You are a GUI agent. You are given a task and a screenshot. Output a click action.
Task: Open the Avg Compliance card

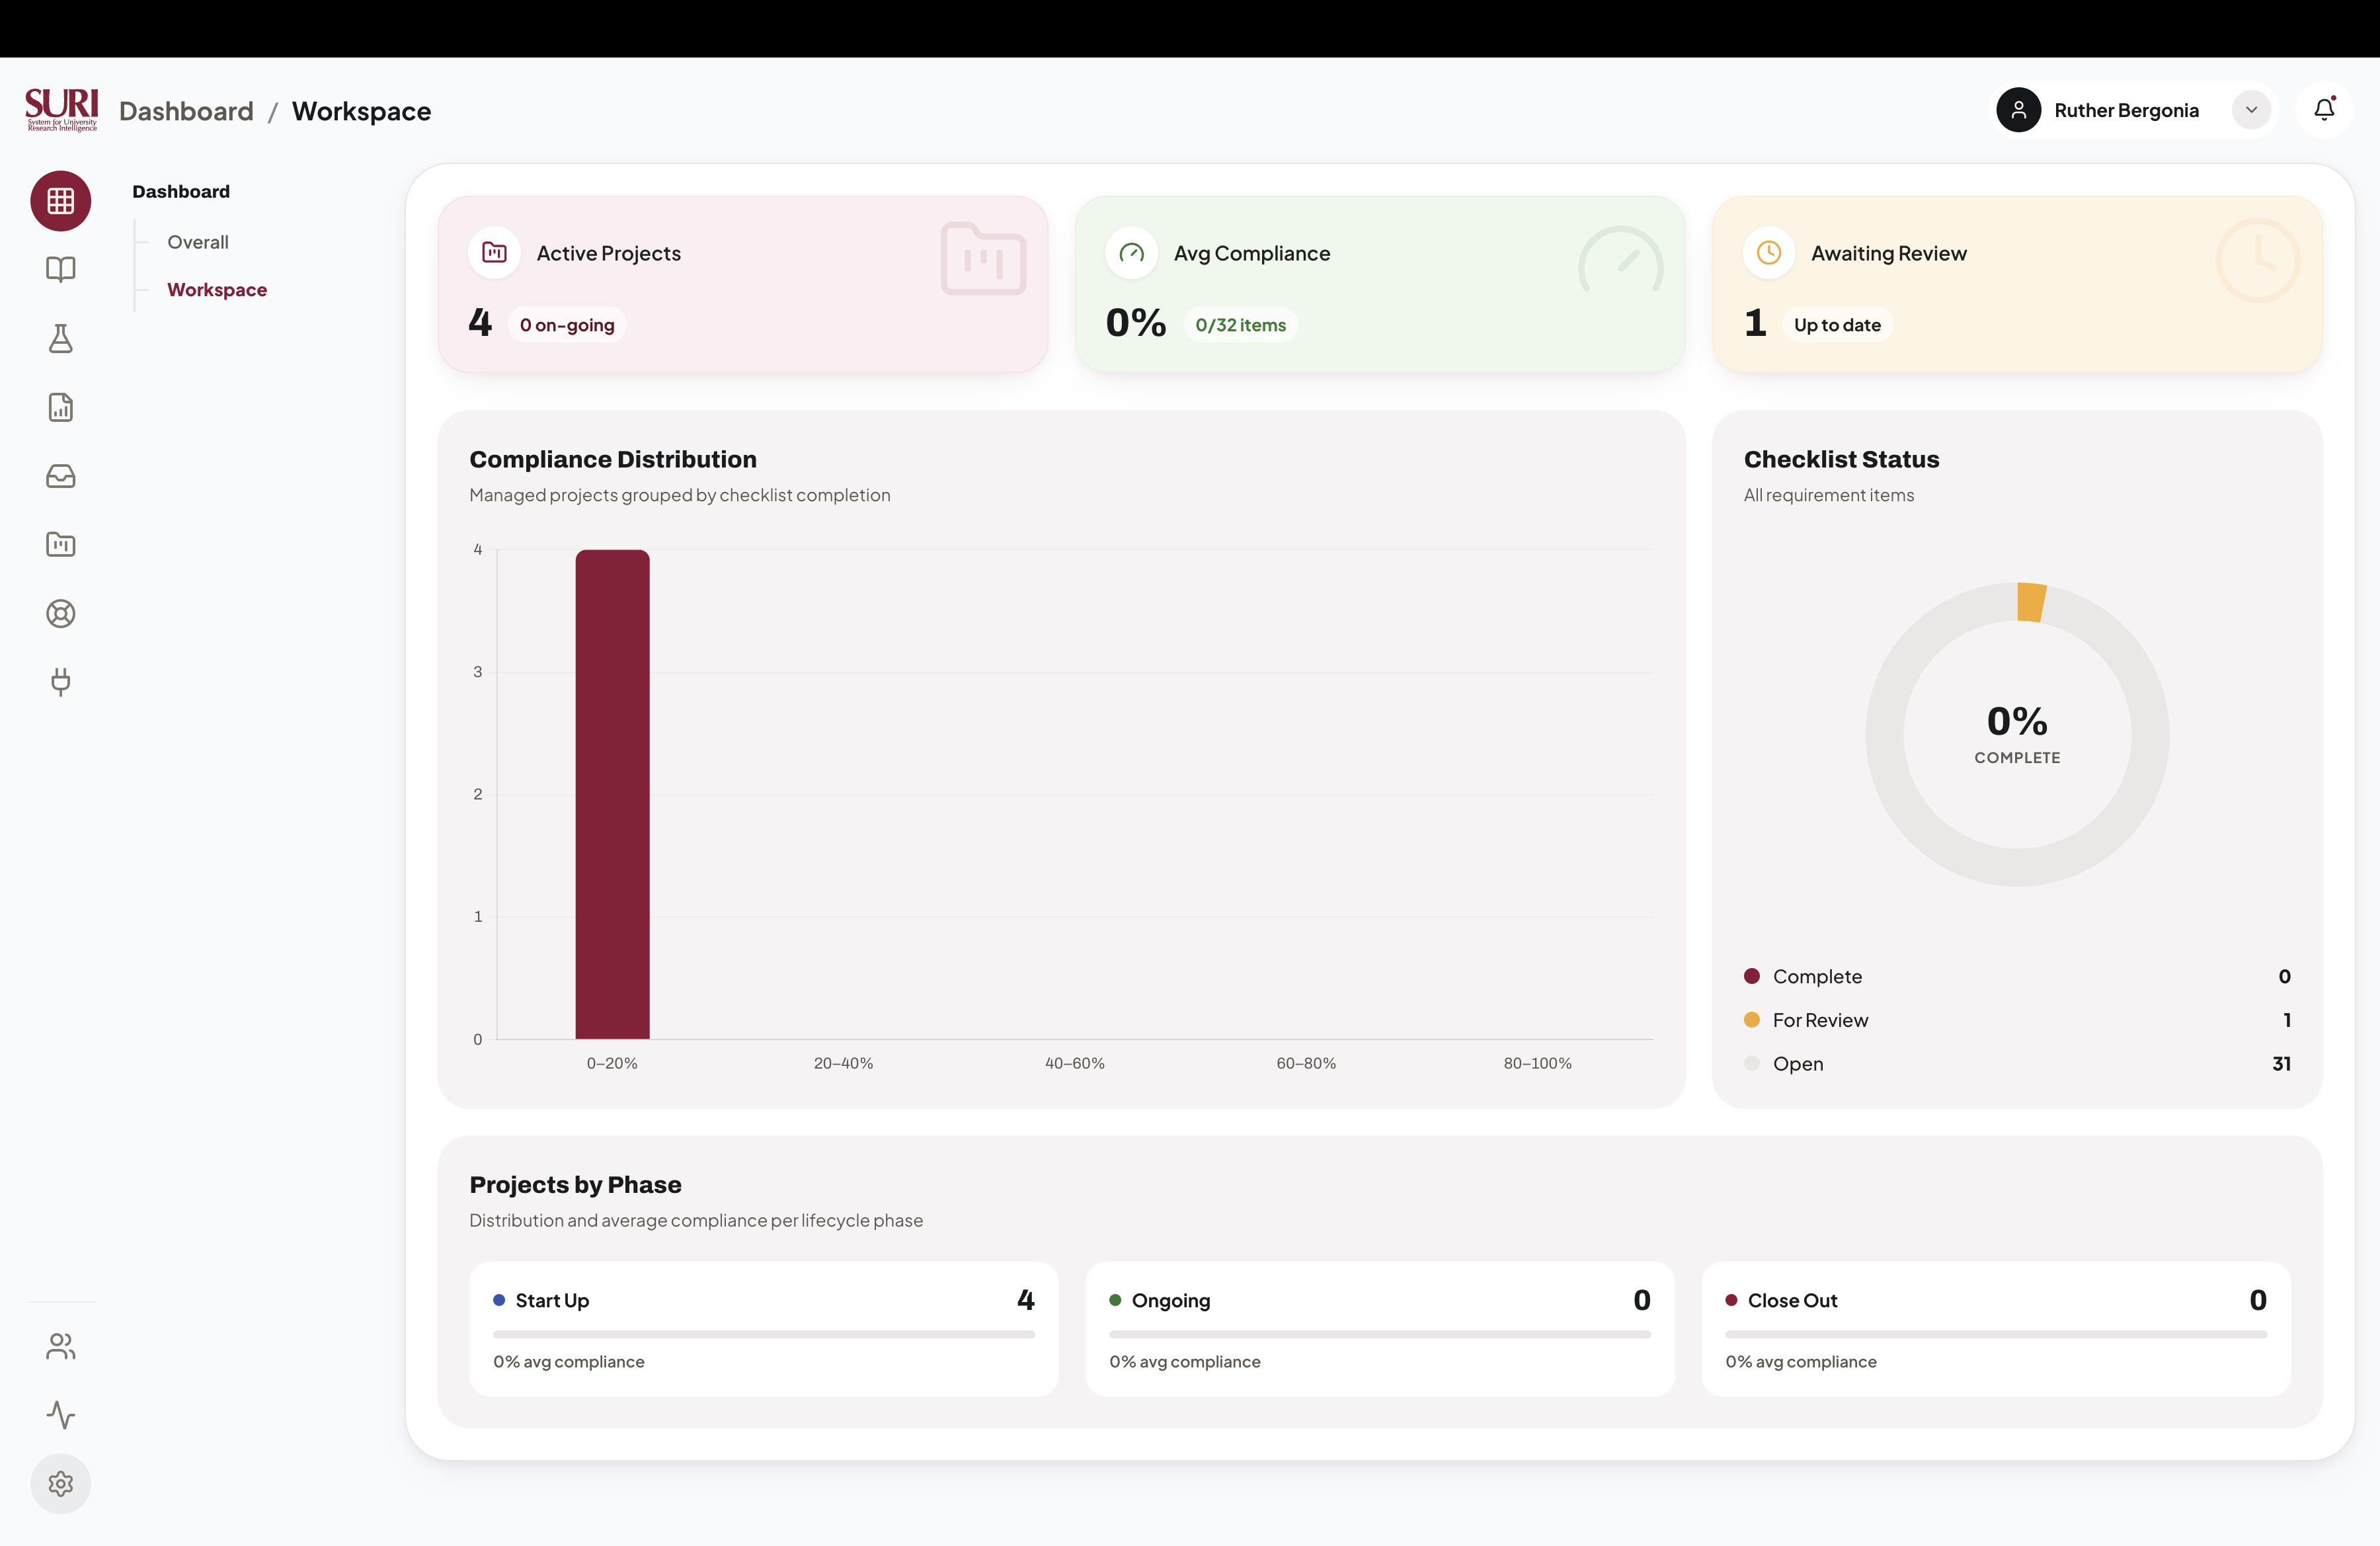tap(1380, 285)
